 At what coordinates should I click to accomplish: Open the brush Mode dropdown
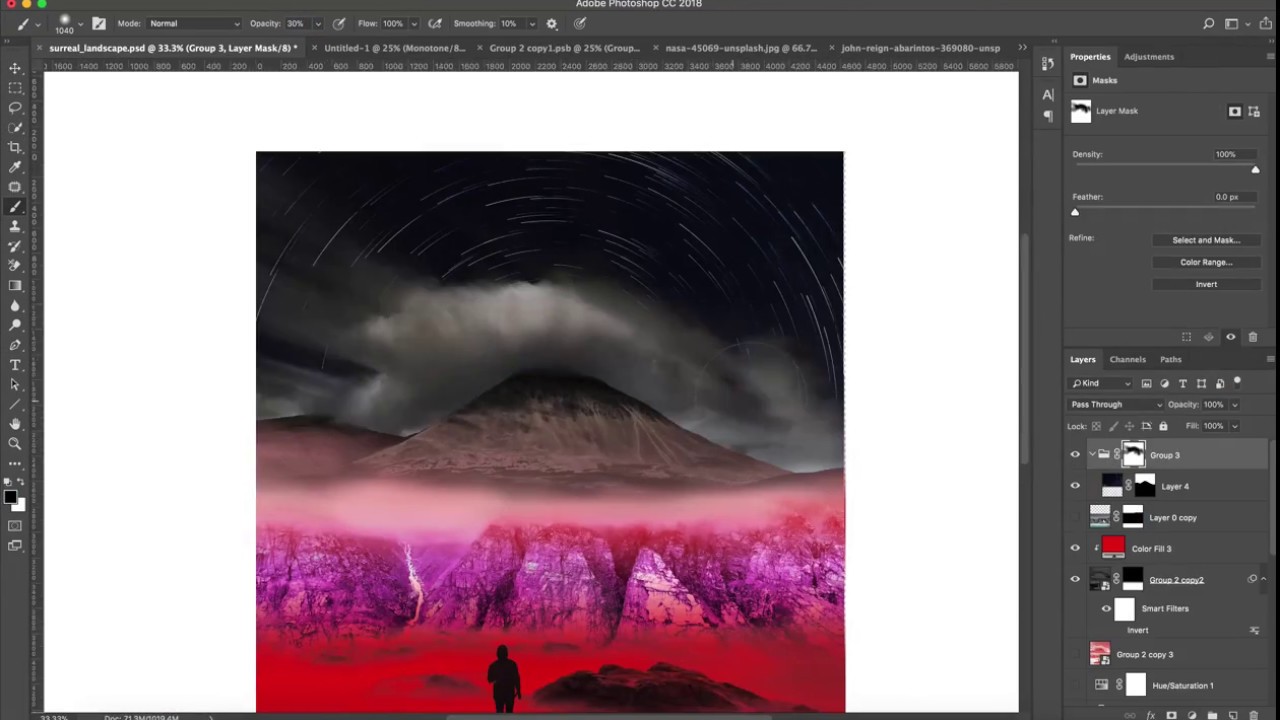(x=194, y=23)
